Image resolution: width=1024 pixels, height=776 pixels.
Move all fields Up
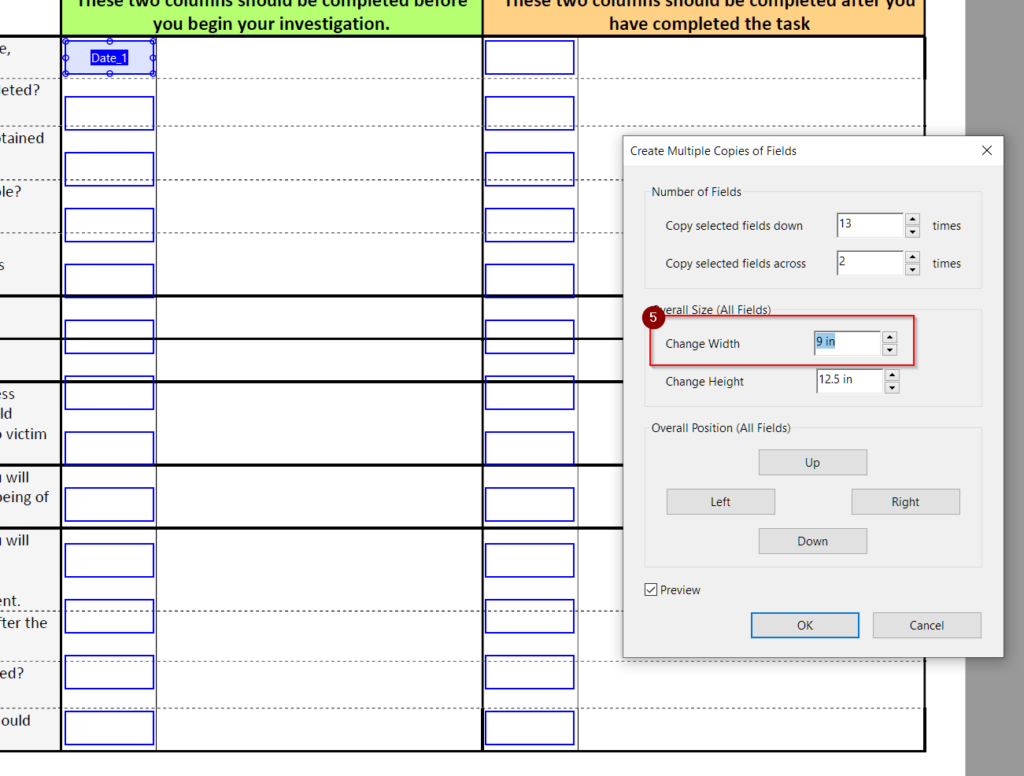[812, 462]
